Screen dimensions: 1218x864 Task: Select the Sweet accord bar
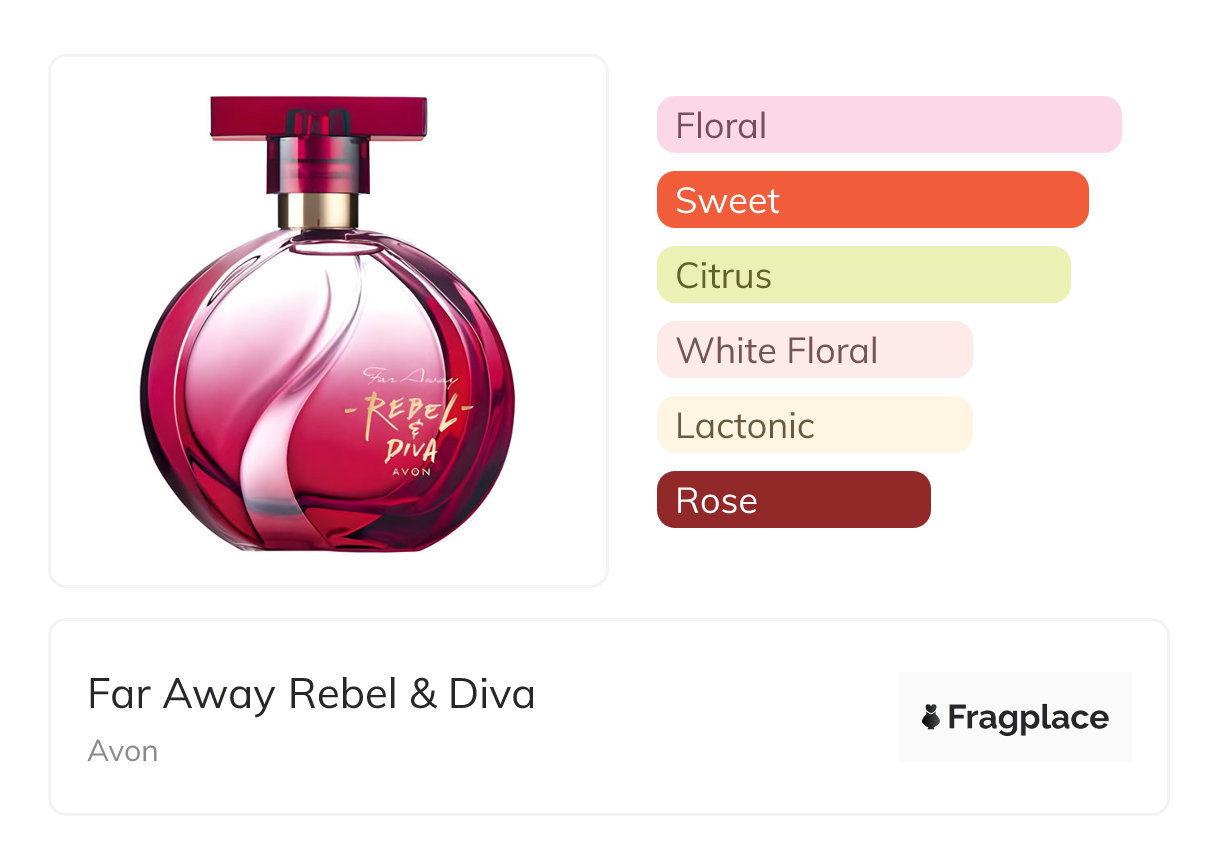tap(872, 200)
